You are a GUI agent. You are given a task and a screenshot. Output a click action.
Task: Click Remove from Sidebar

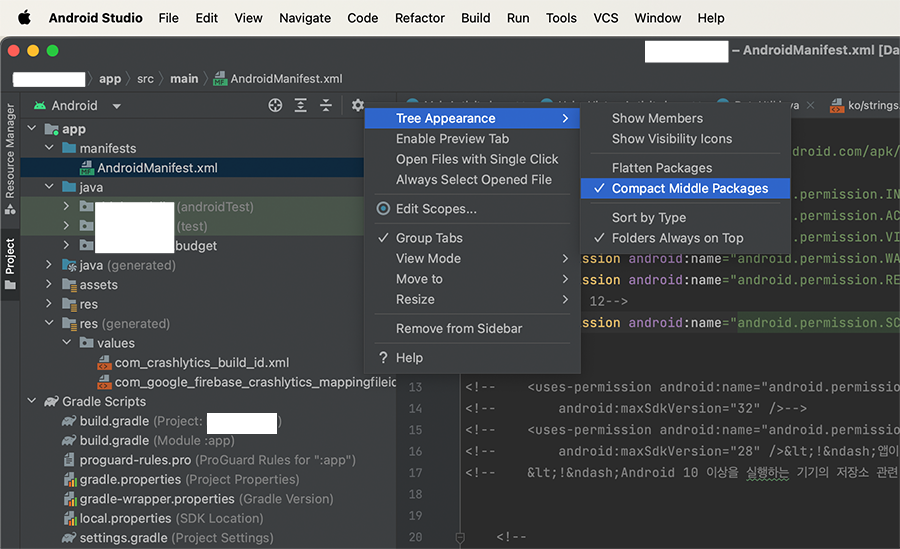pyautogui.click(x=459, y=328)
